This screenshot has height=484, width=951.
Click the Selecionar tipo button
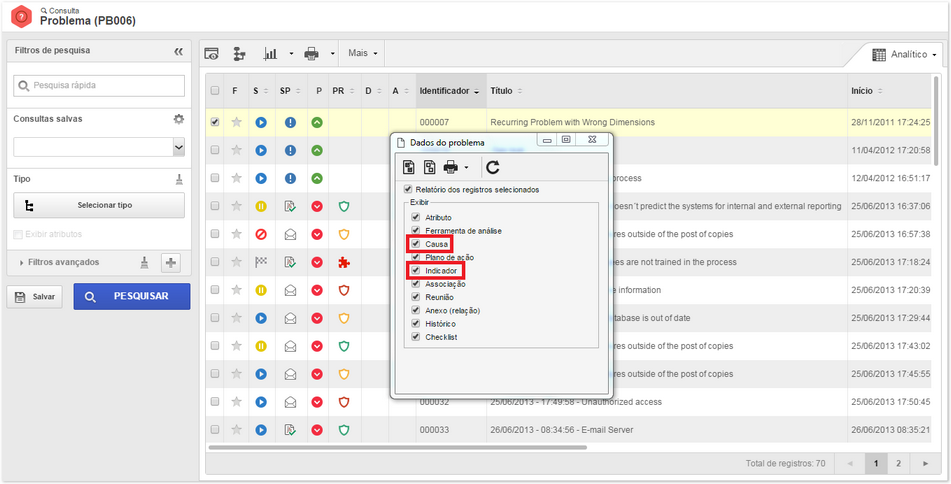click(x=99, y=206)
